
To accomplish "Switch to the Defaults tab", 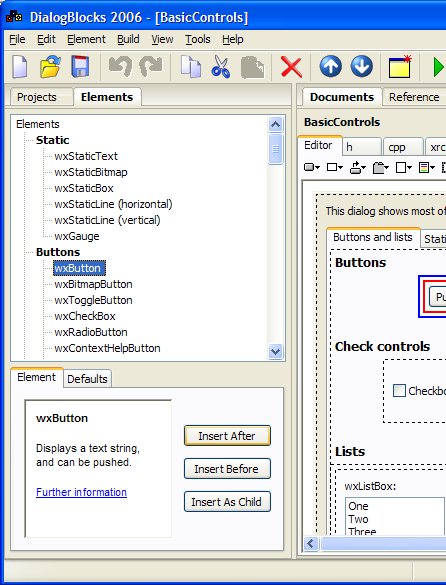I will tap(87, 379).
